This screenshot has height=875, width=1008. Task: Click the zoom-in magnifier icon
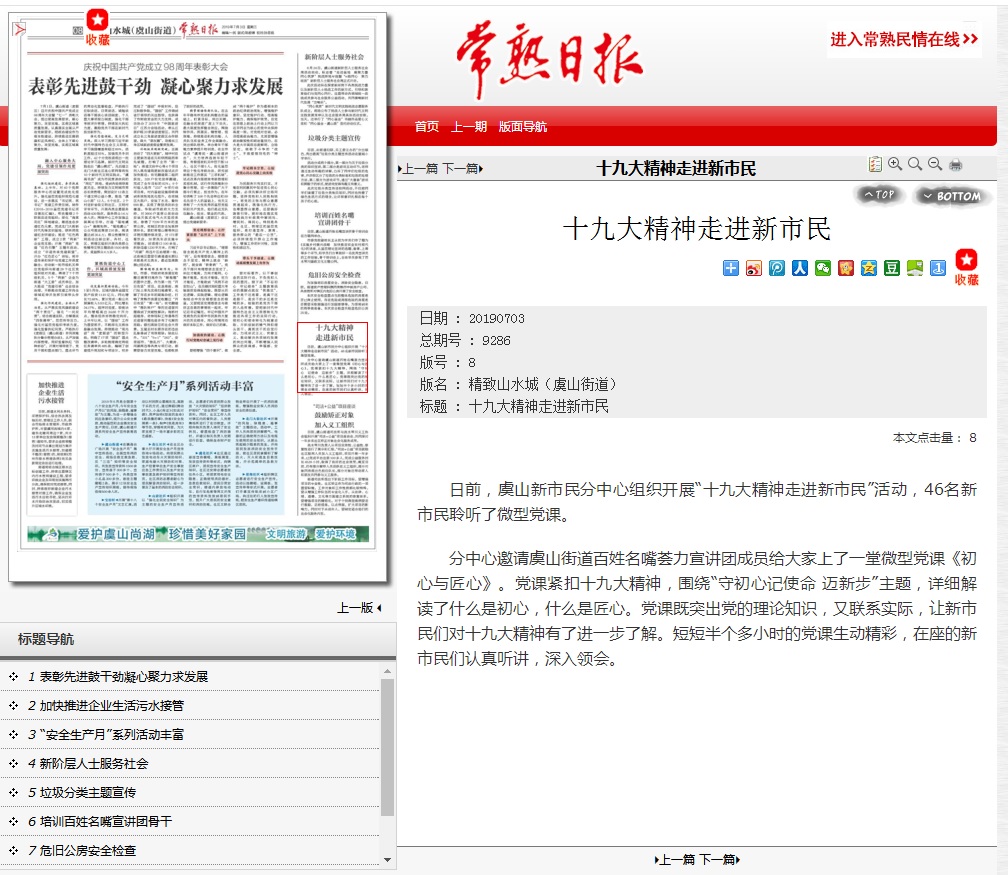pos(895,164)
